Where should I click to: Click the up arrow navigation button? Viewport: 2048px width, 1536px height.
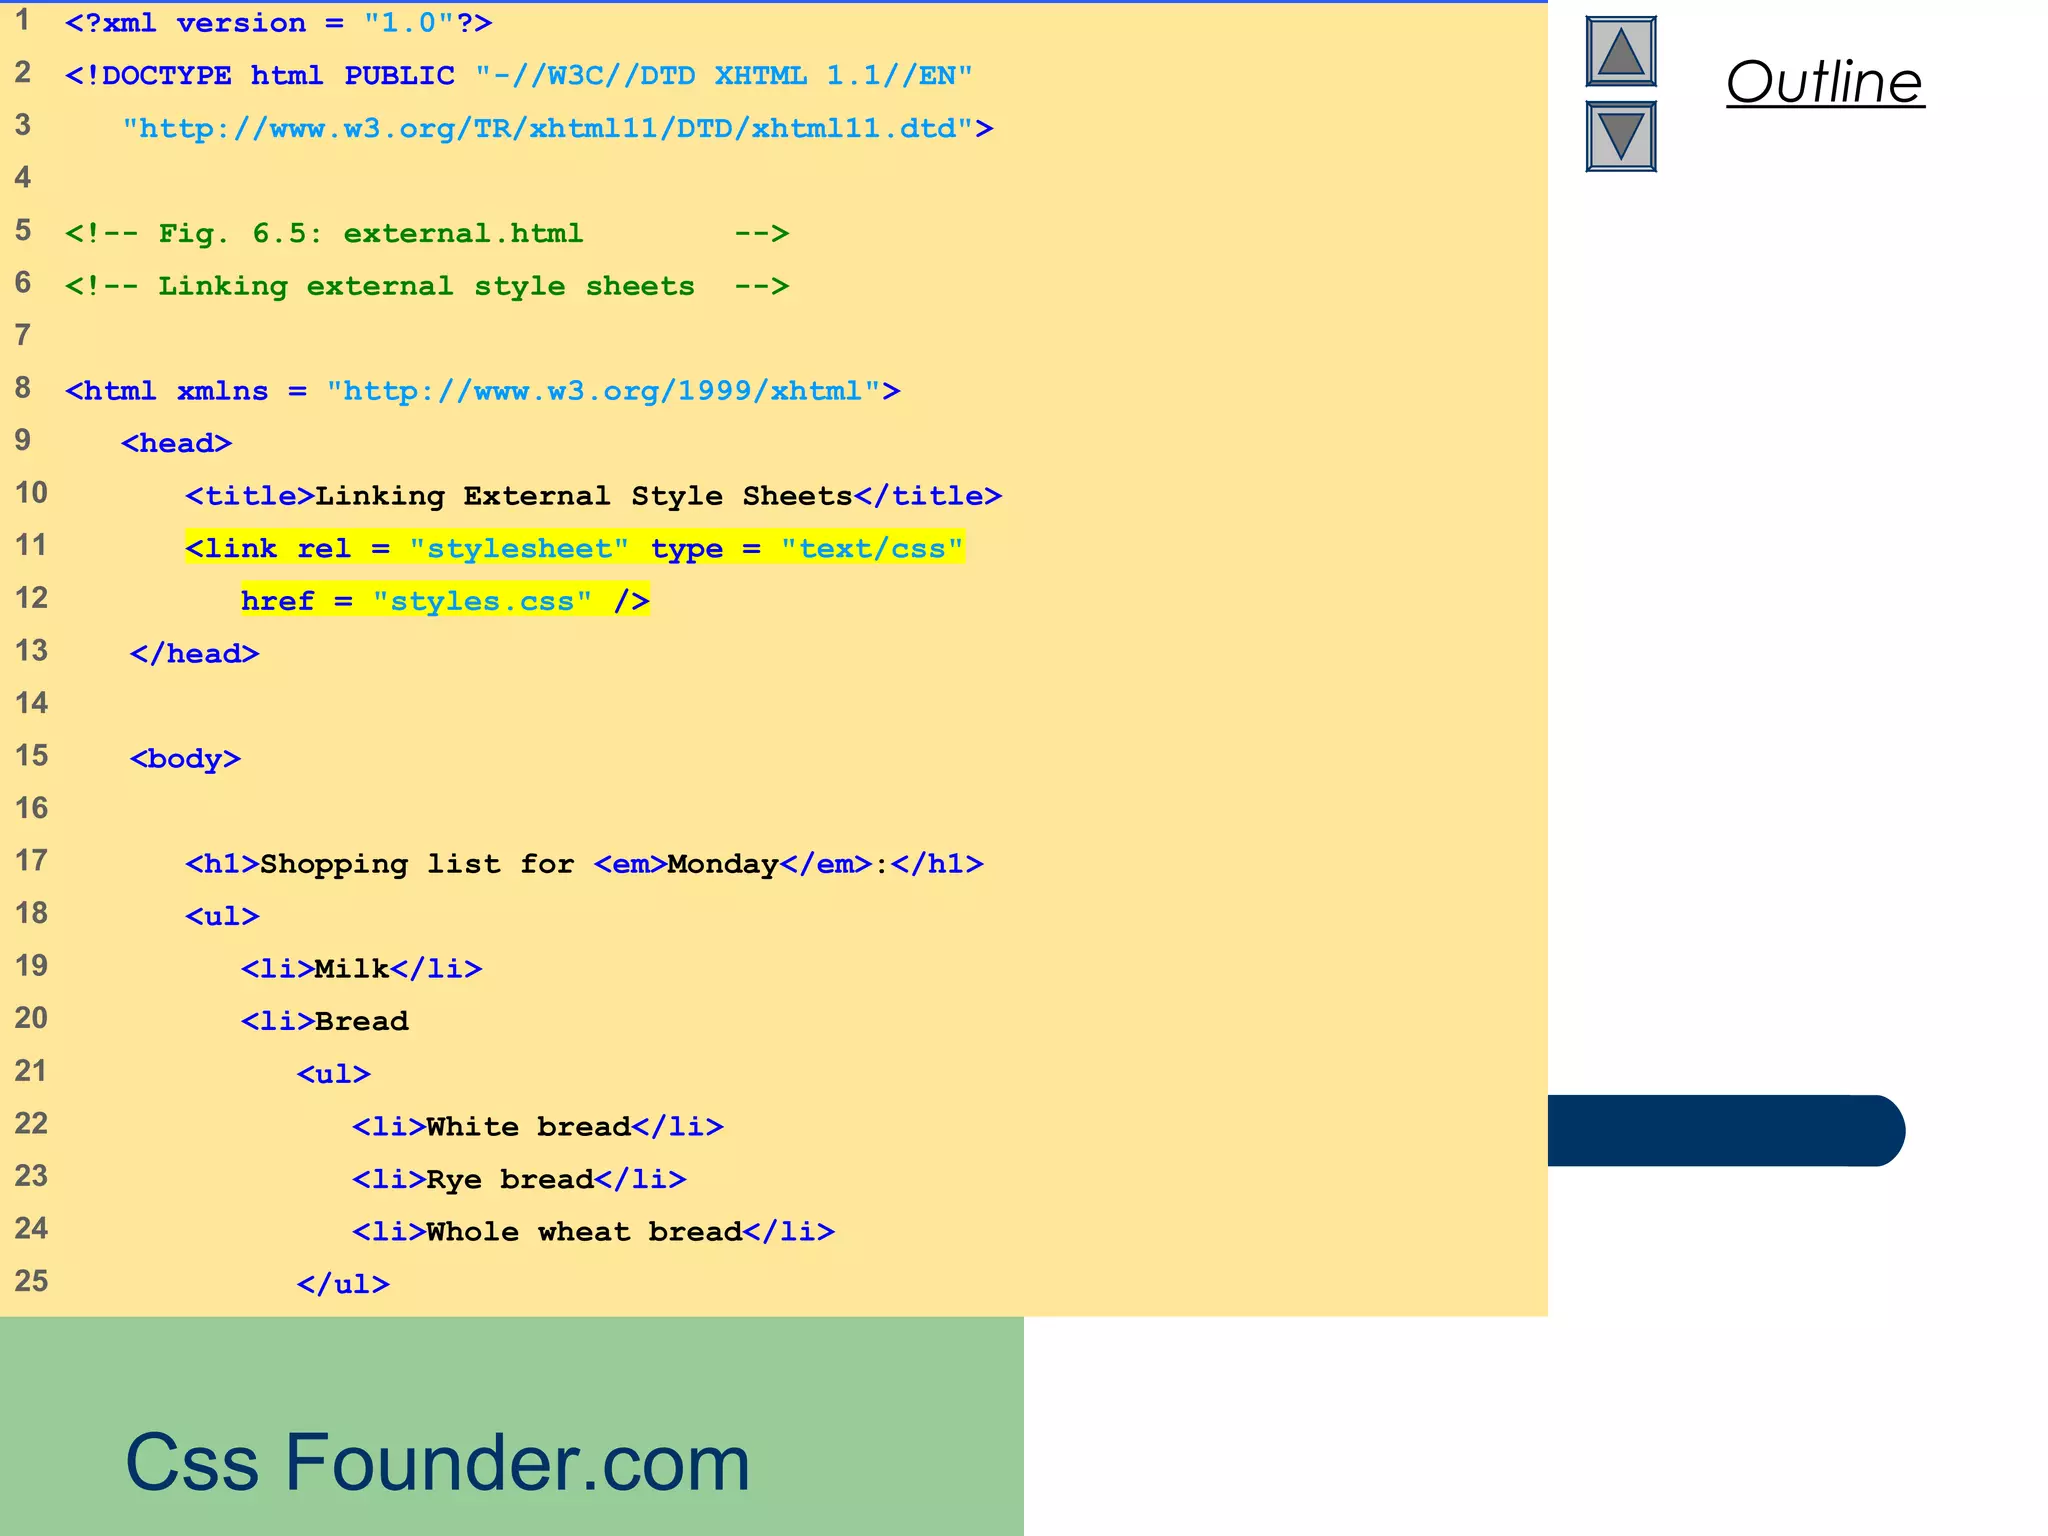1621,52
